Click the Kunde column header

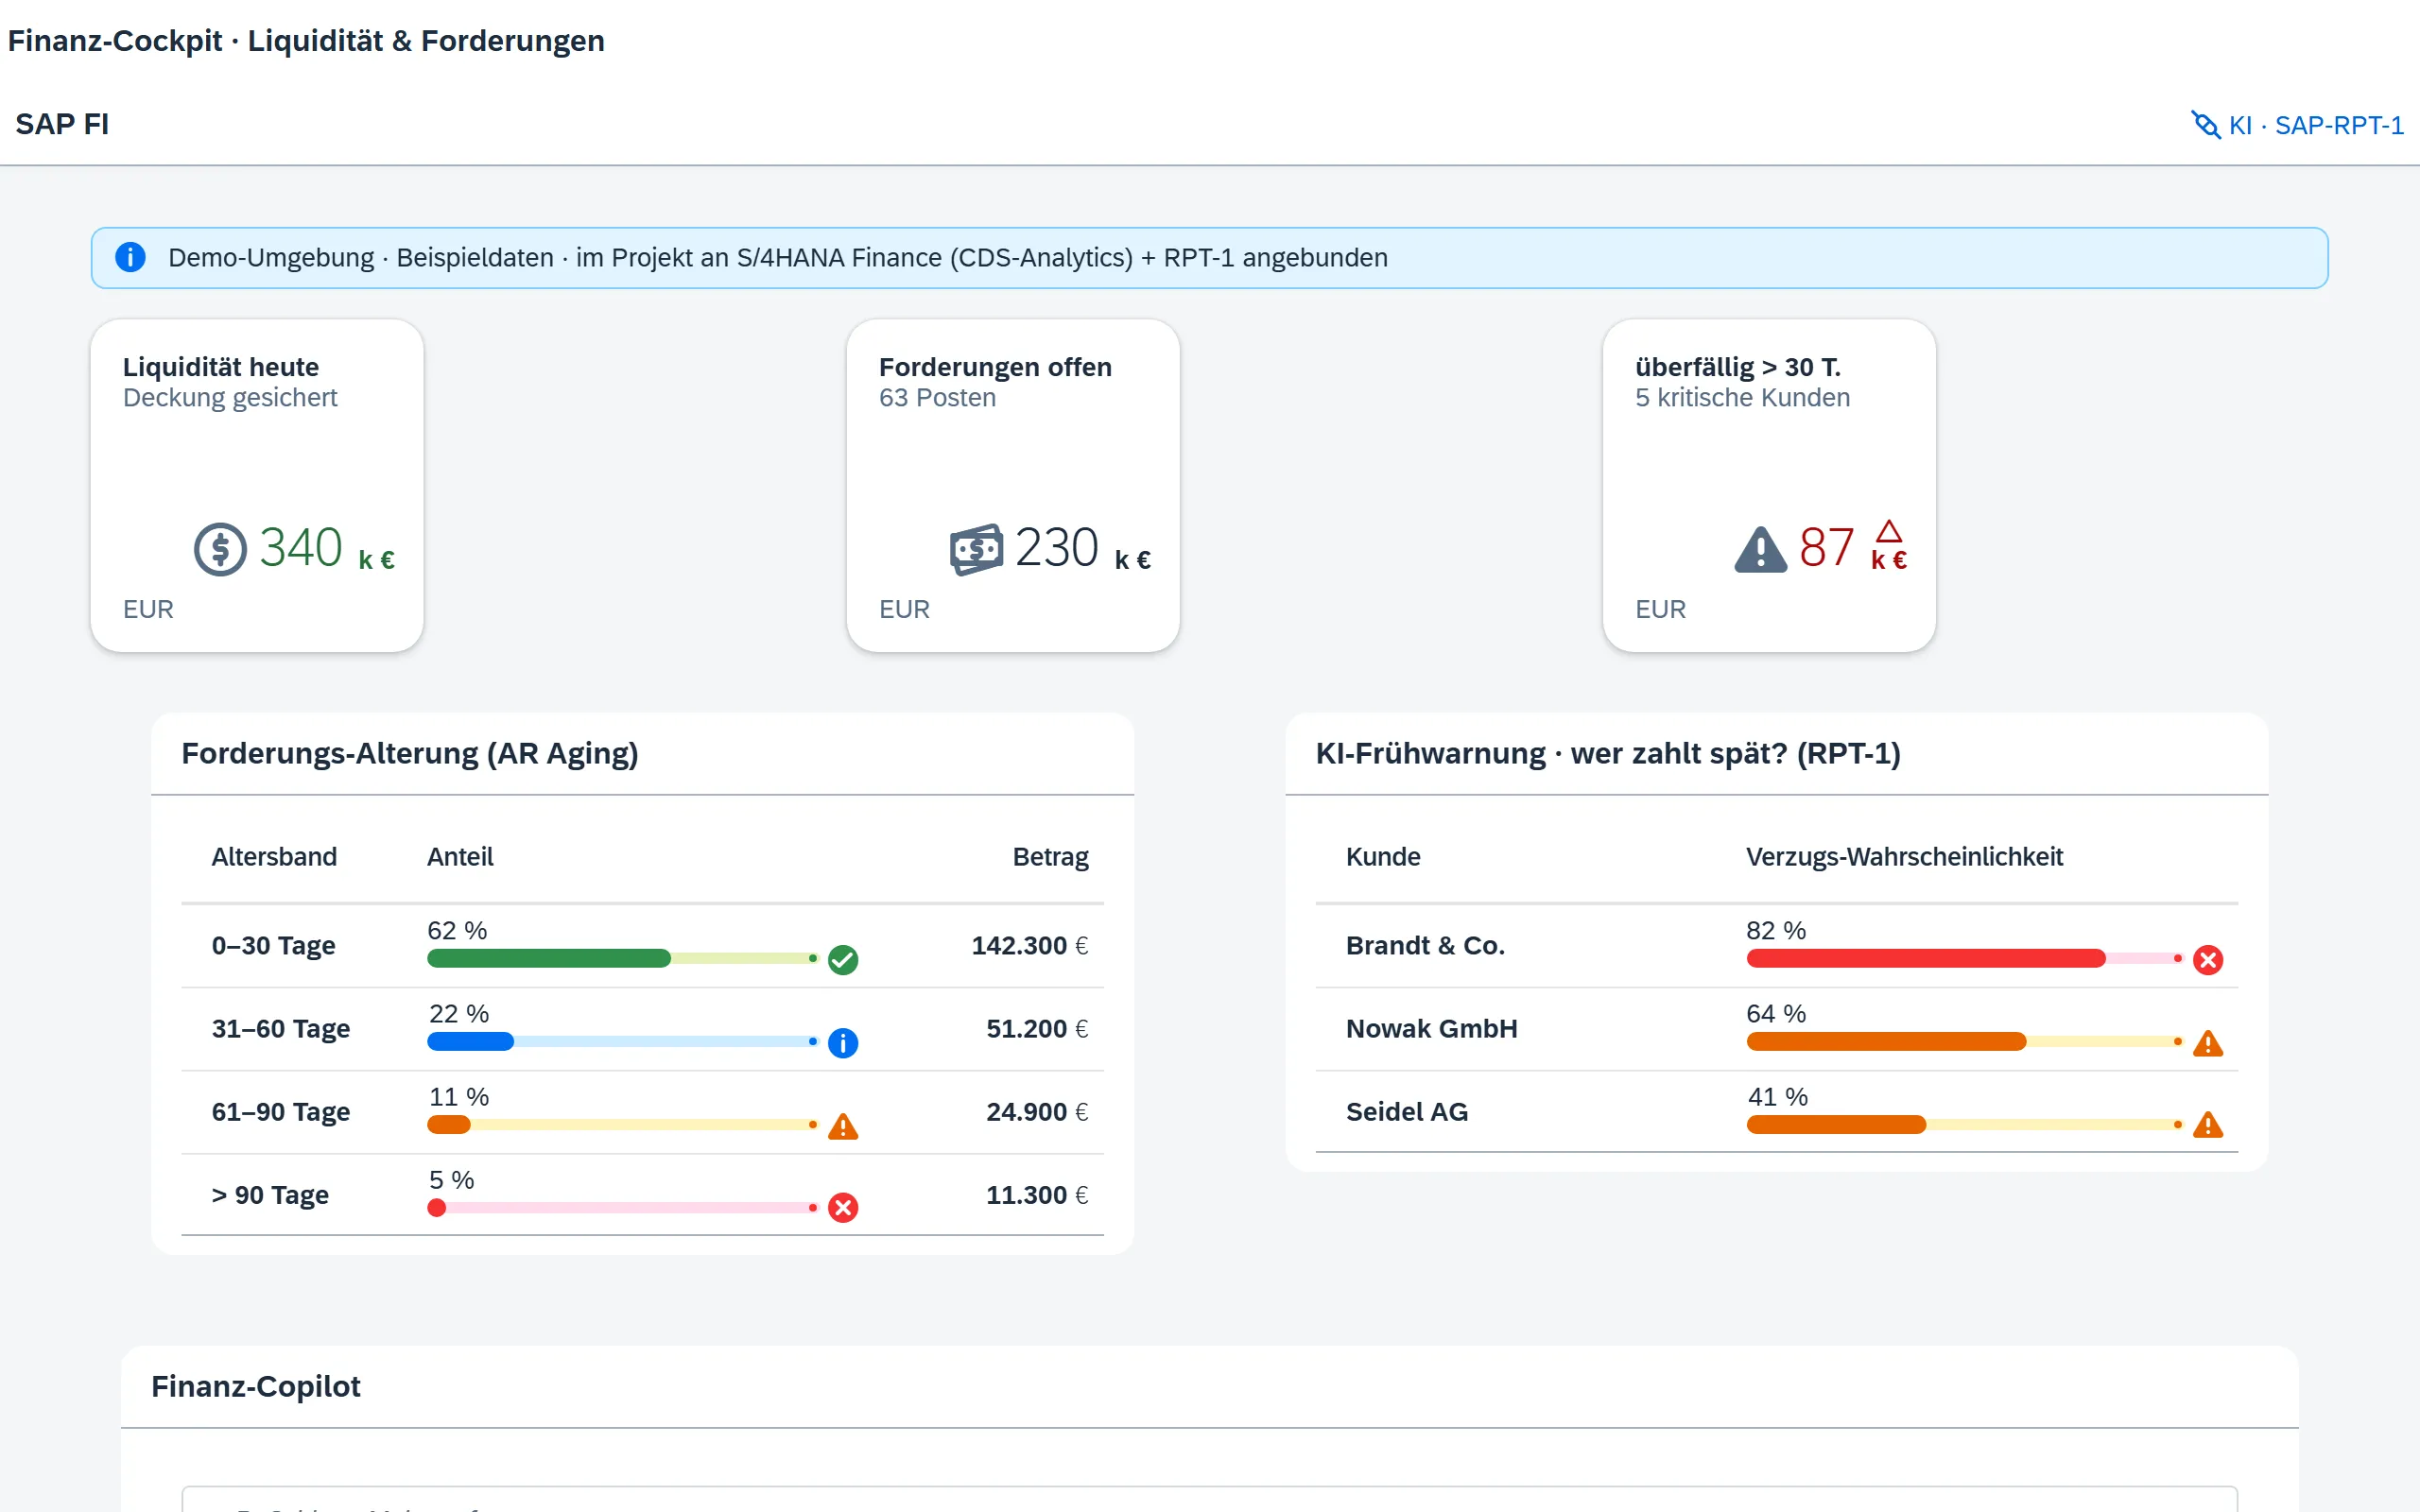1383,856
